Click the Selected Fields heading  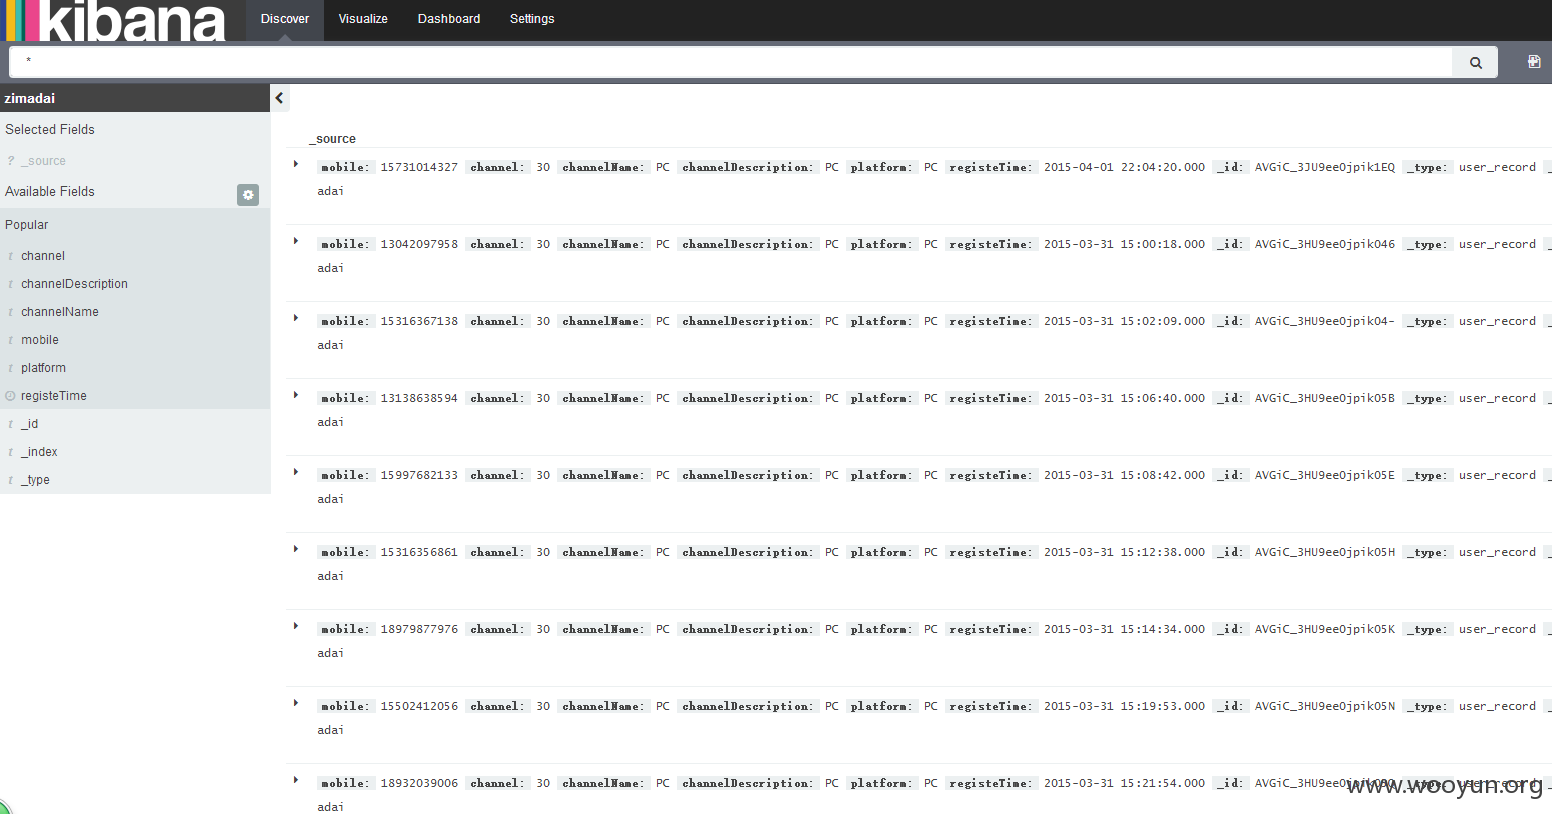click(50, 130)
